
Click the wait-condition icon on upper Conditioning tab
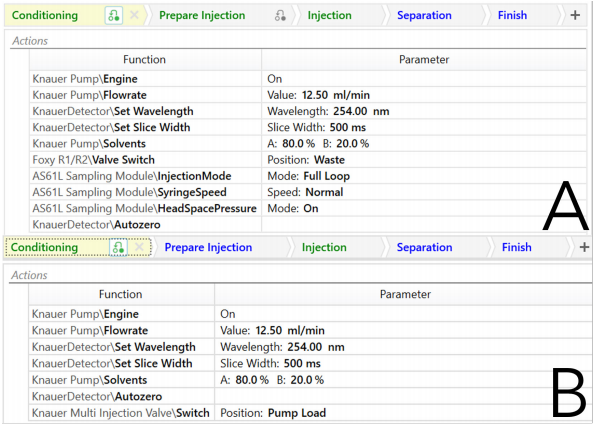(x=114, y=16)
